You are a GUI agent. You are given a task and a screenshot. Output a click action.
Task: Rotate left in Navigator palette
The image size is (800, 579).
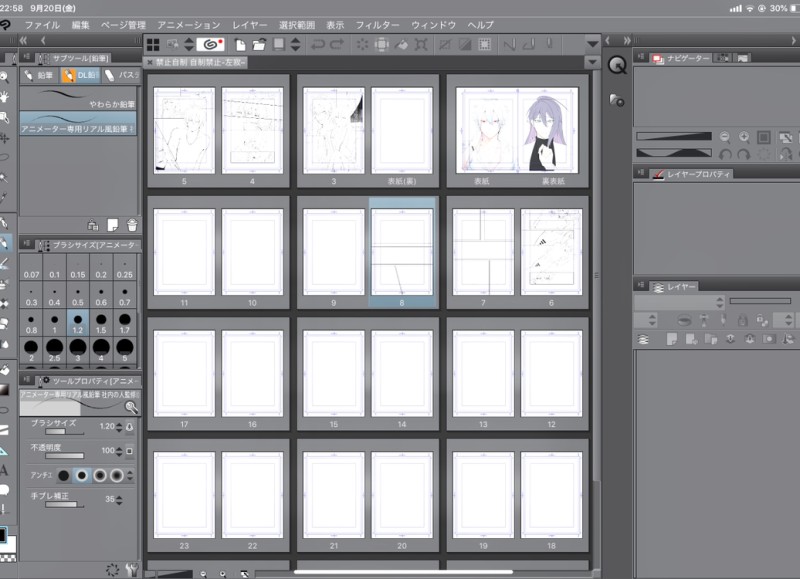724,154
